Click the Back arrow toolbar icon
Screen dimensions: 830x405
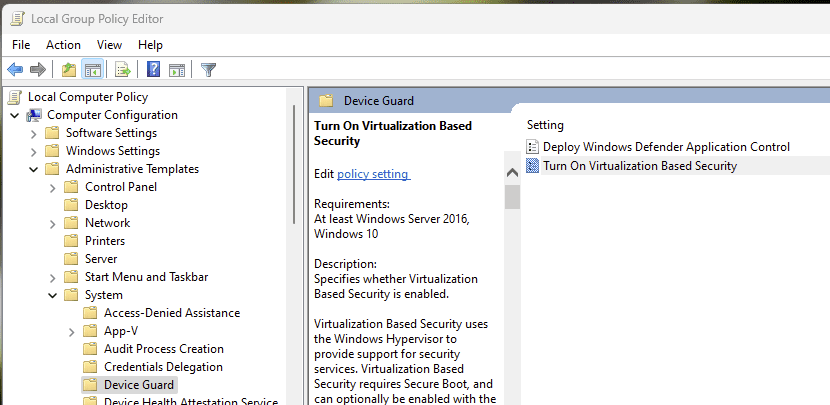[x=15, y=69]
